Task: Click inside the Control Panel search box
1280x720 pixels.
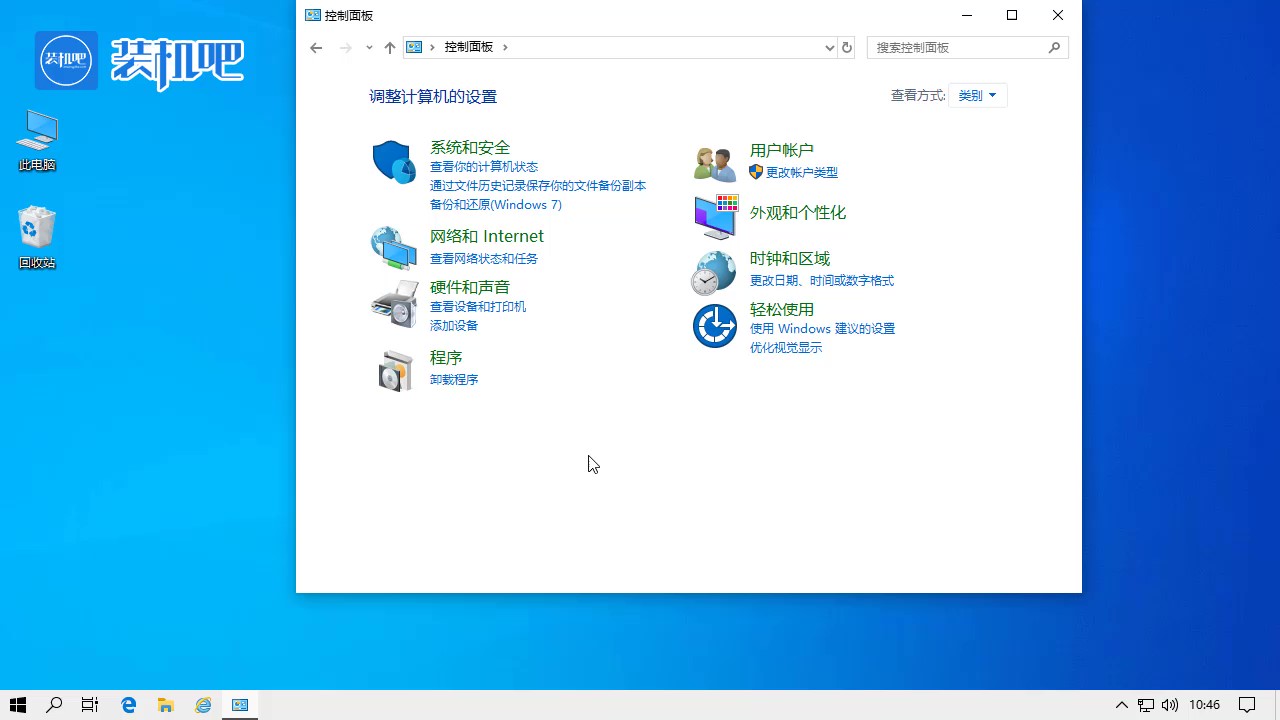Action: pyautogui.click(x=960, y=47)
